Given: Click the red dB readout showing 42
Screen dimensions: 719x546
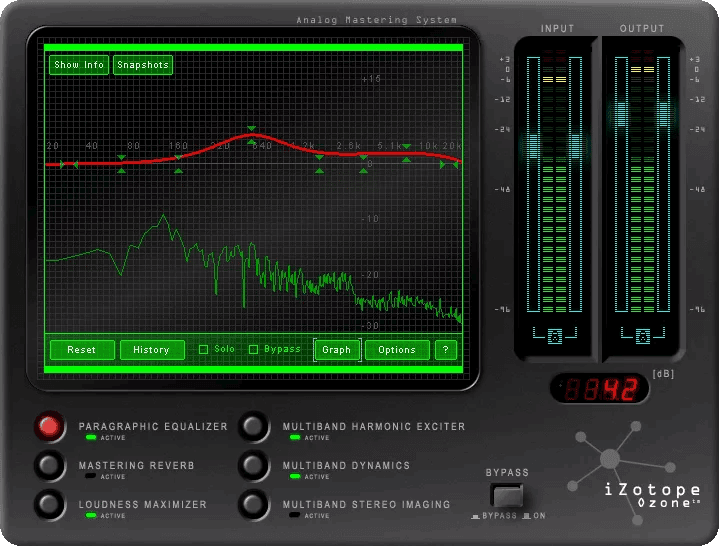Looking at the screenshot, I should pyautogui.click(x=600, y=389).
